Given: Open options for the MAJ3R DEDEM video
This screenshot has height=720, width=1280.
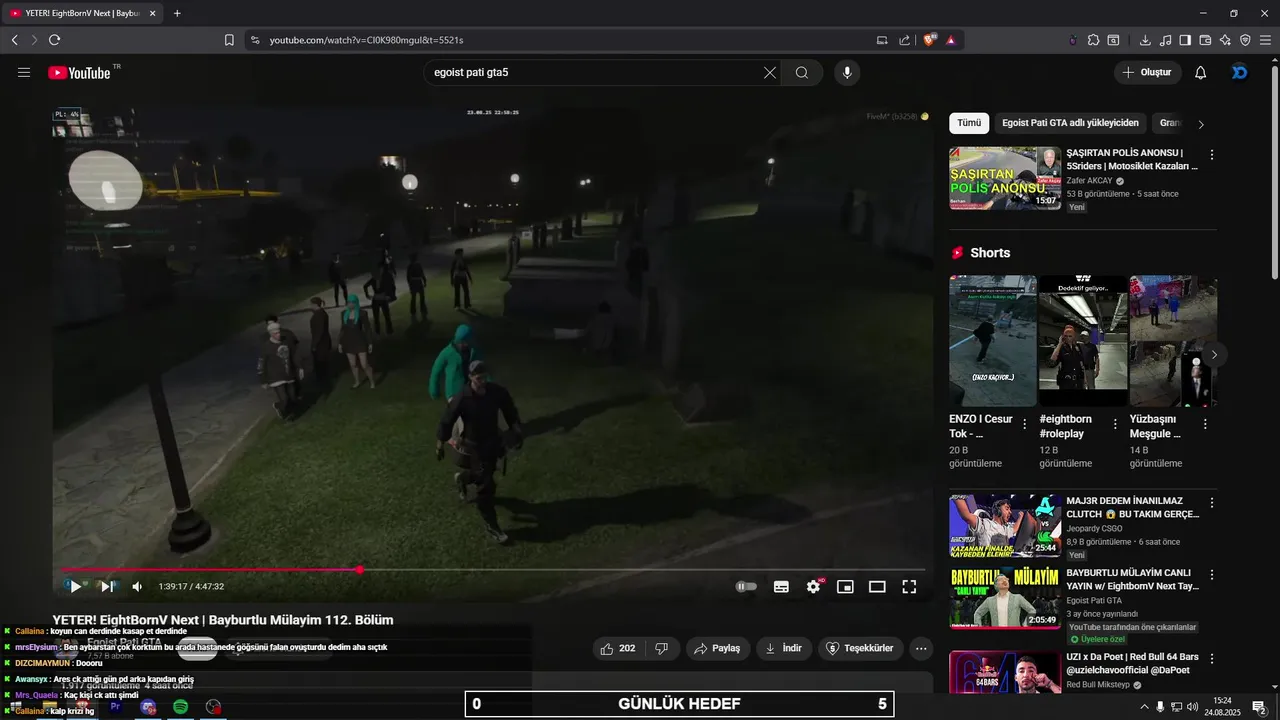Looking at the screenshot, I should (x=1212, y=503).
